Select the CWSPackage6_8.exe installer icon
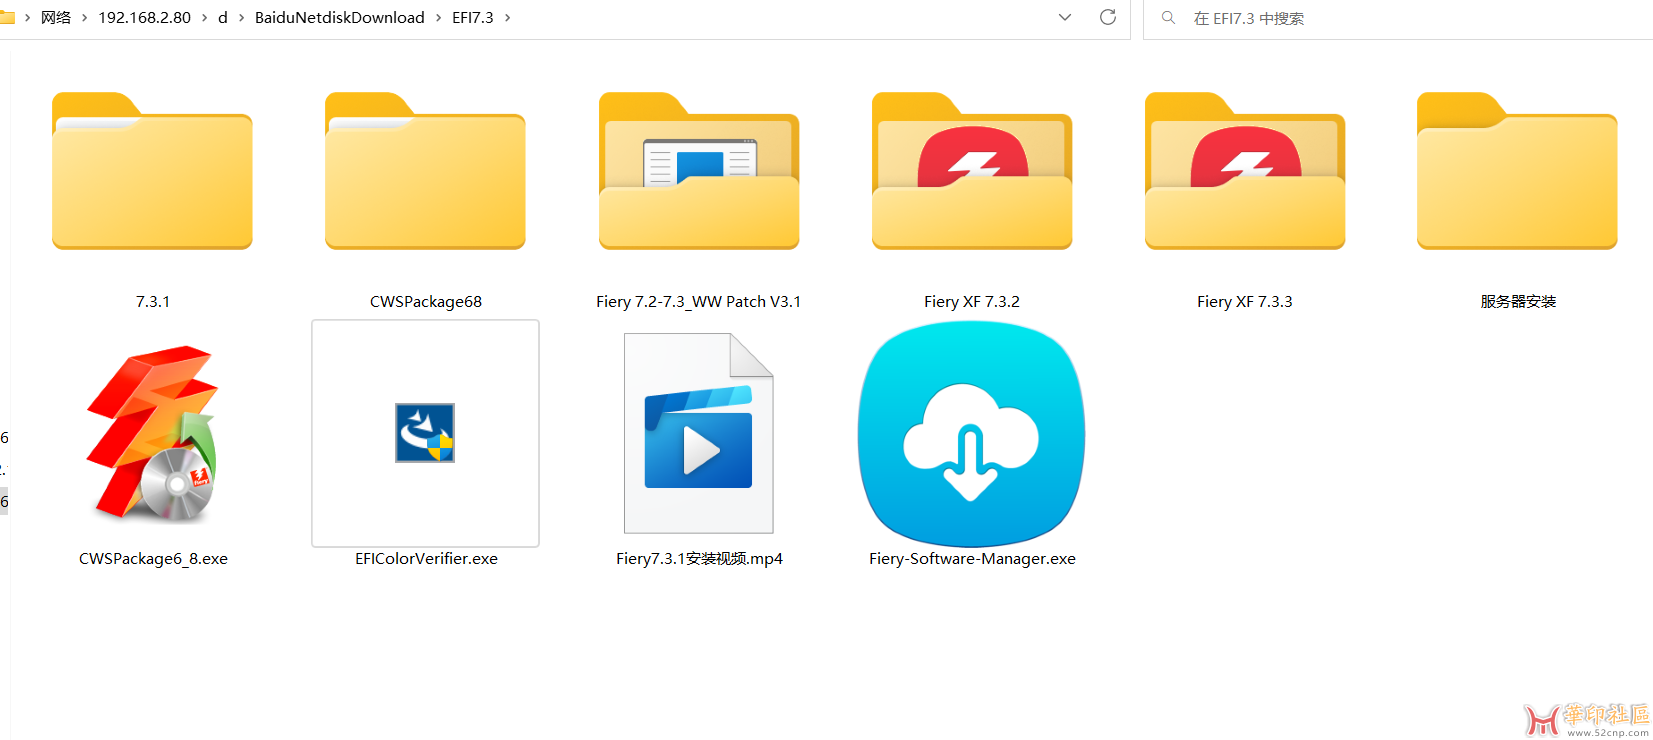This screenshot has width=1653, height=740. pos(153,434)
